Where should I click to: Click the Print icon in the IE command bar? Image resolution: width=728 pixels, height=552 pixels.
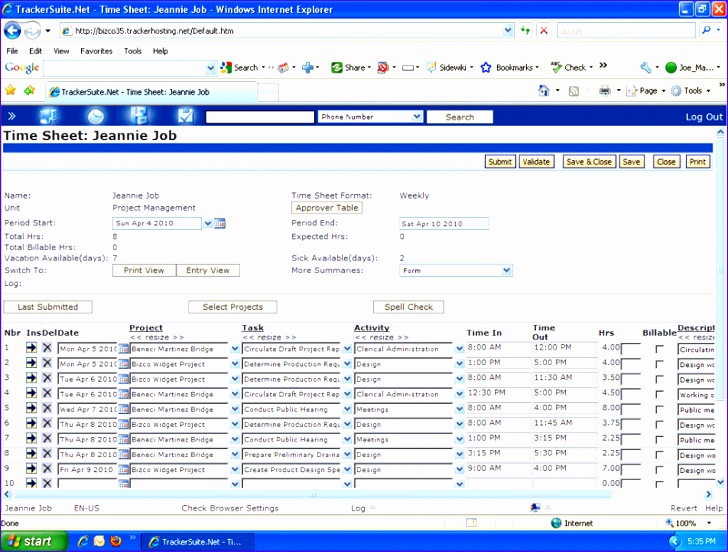(x=604, y=91)
